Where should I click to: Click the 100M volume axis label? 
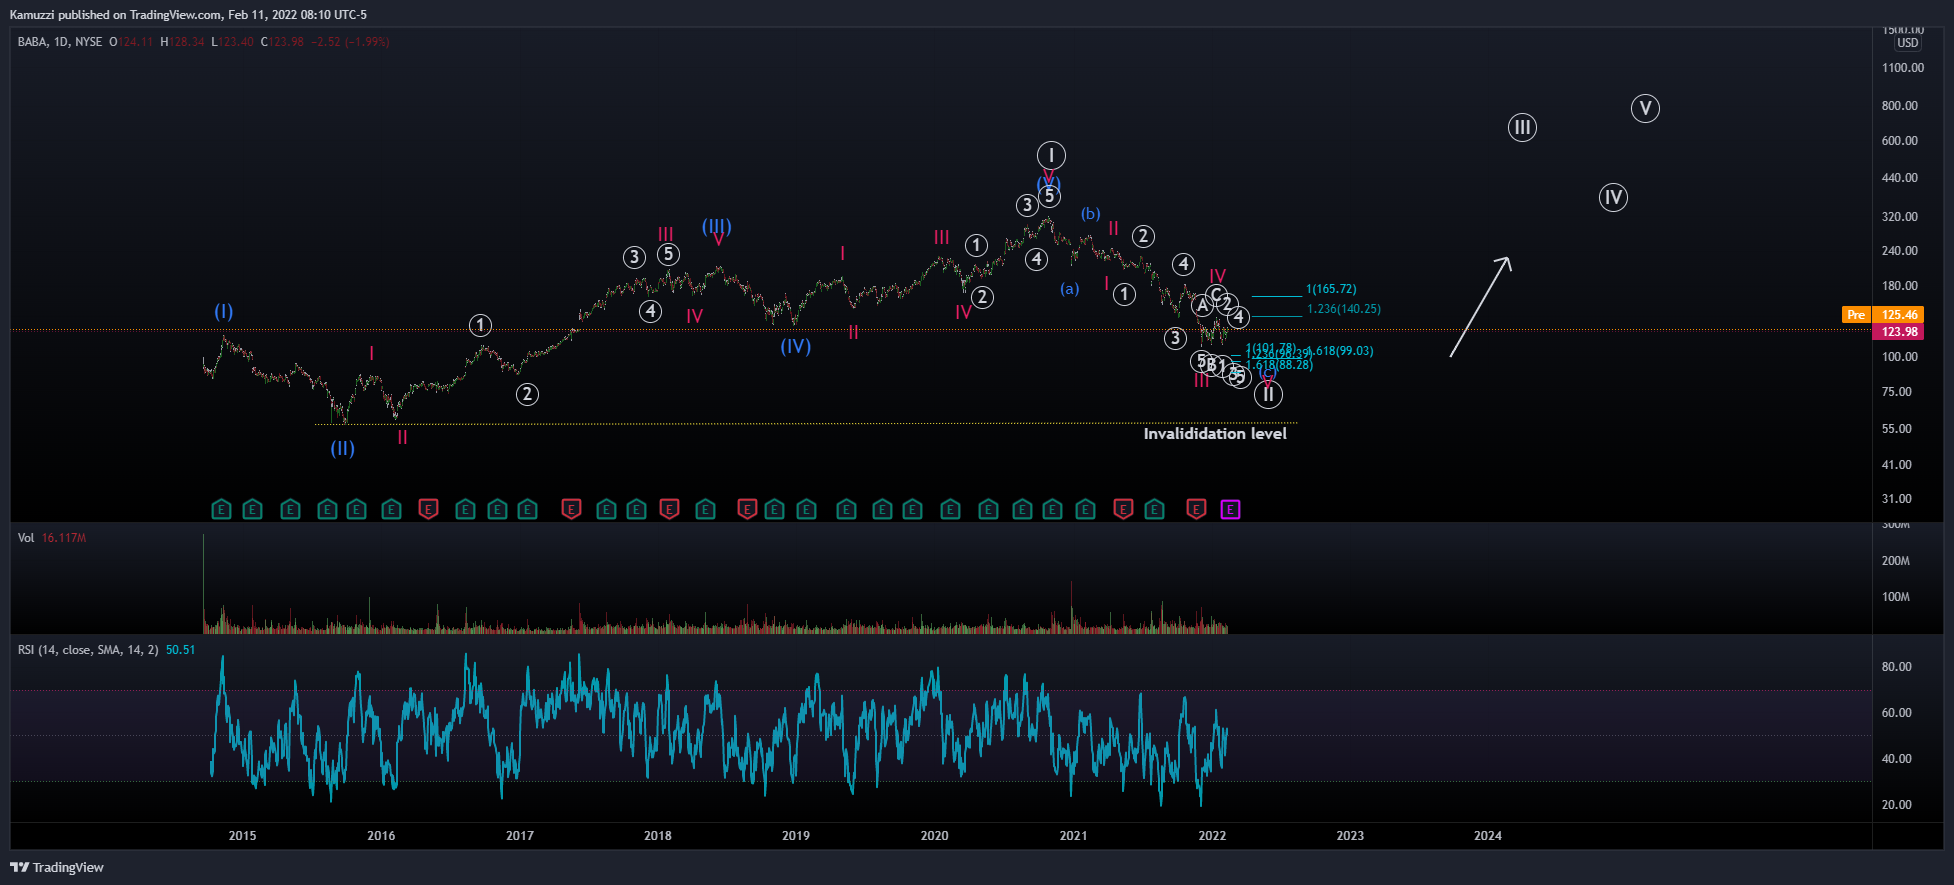coord(1896,597)
